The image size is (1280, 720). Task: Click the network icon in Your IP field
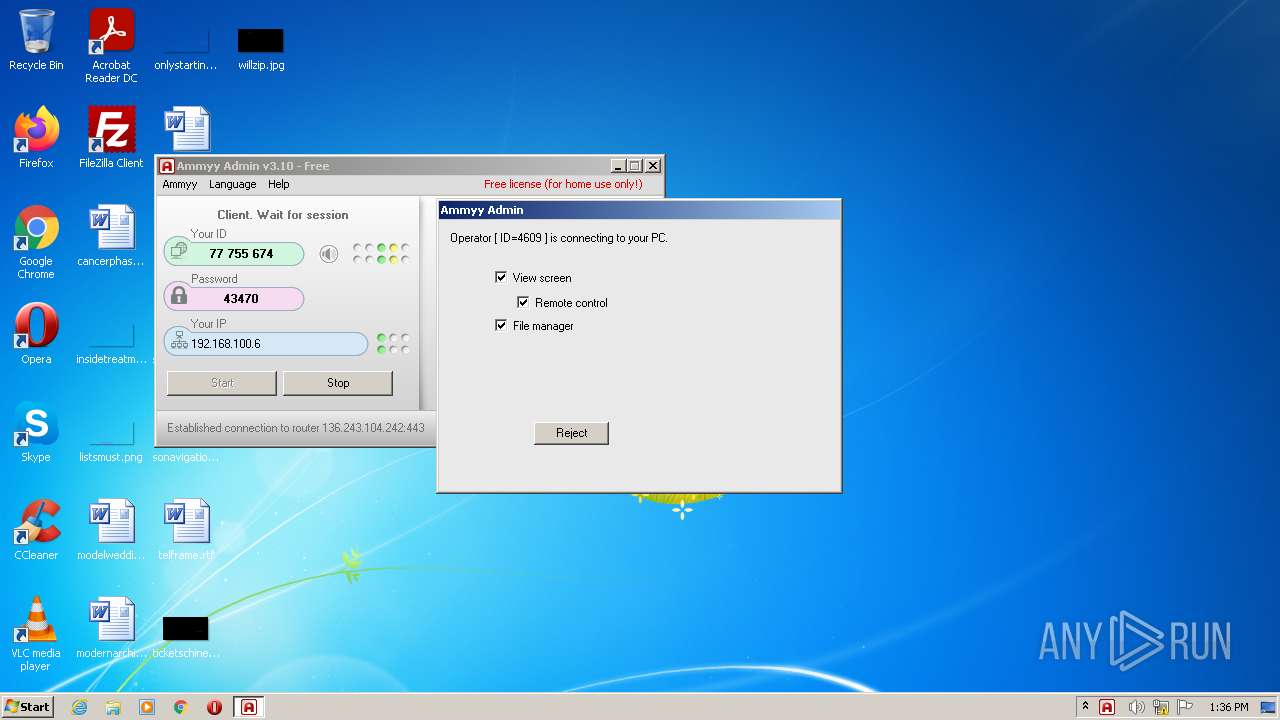tap(179, 342)
